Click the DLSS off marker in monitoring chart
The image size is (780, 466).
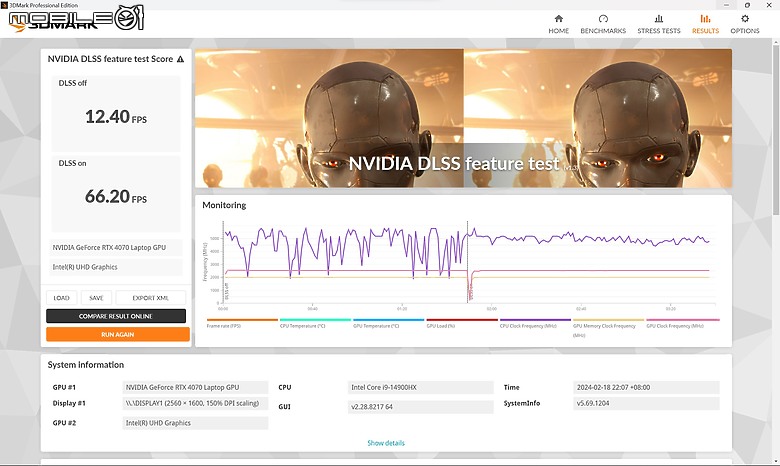coord(226,291)
